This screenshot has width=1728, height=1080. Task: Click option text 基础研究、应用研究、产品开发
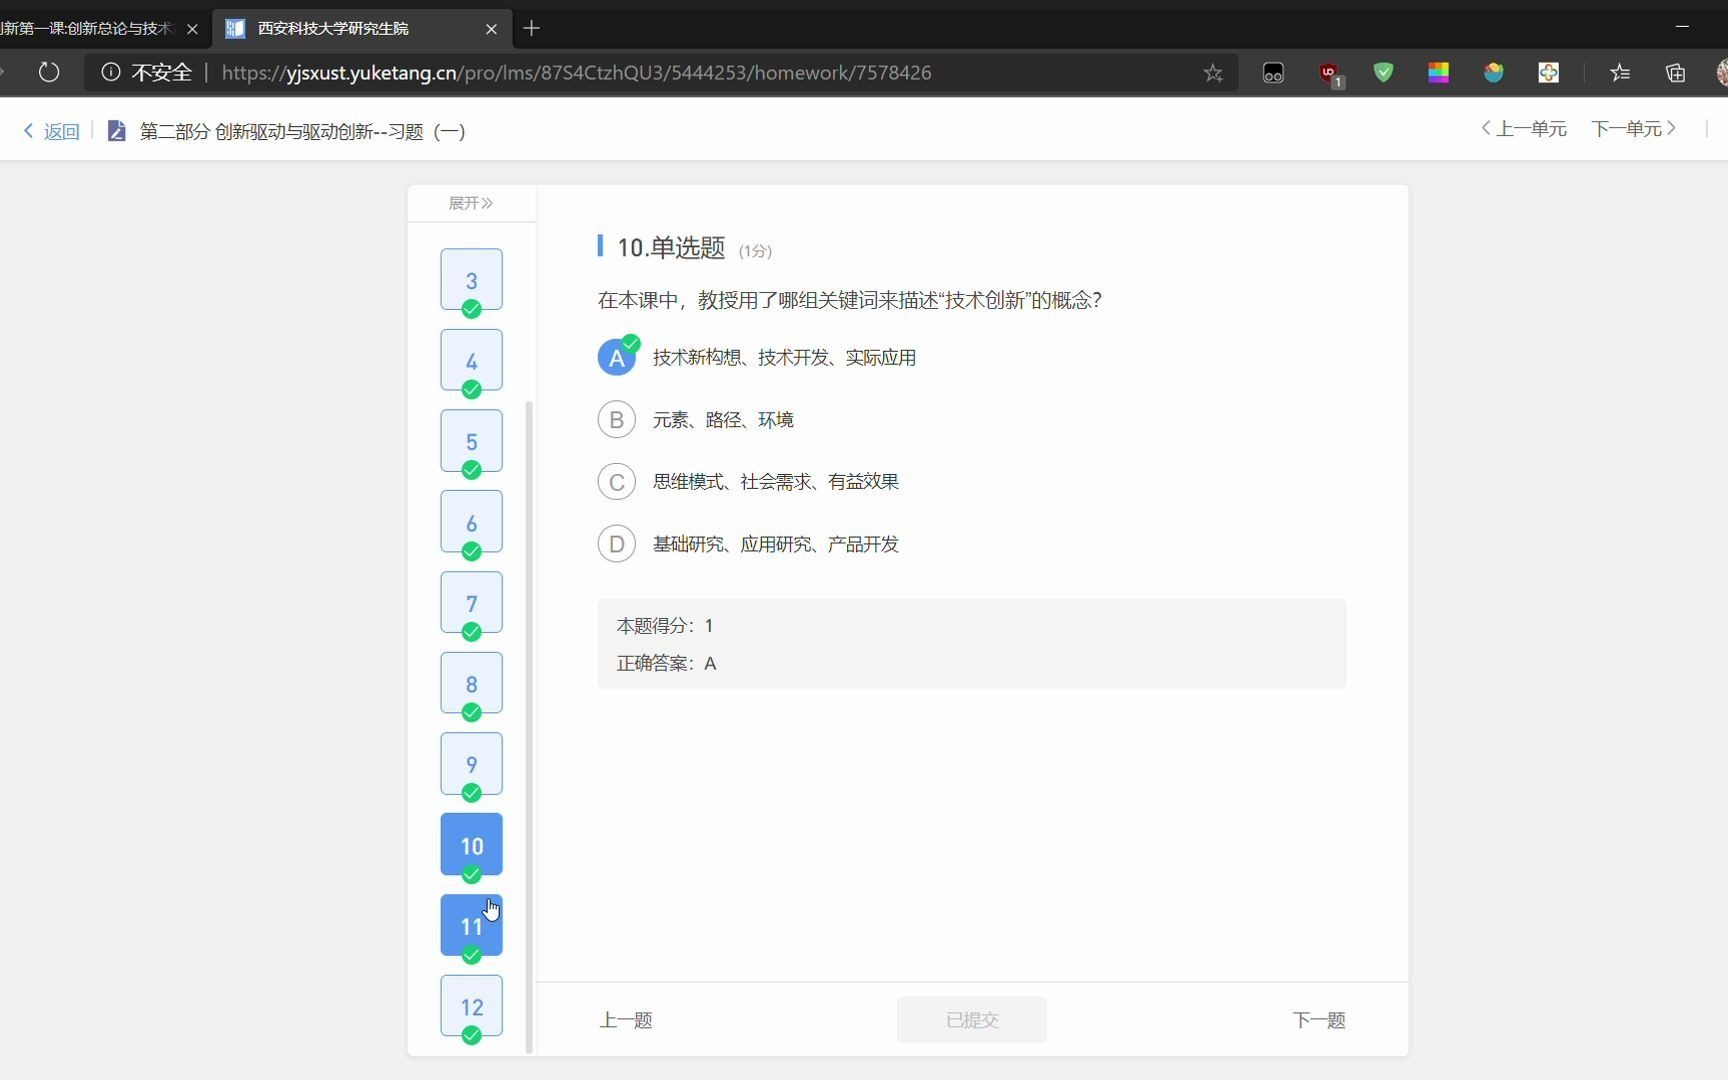pos(776,544)
